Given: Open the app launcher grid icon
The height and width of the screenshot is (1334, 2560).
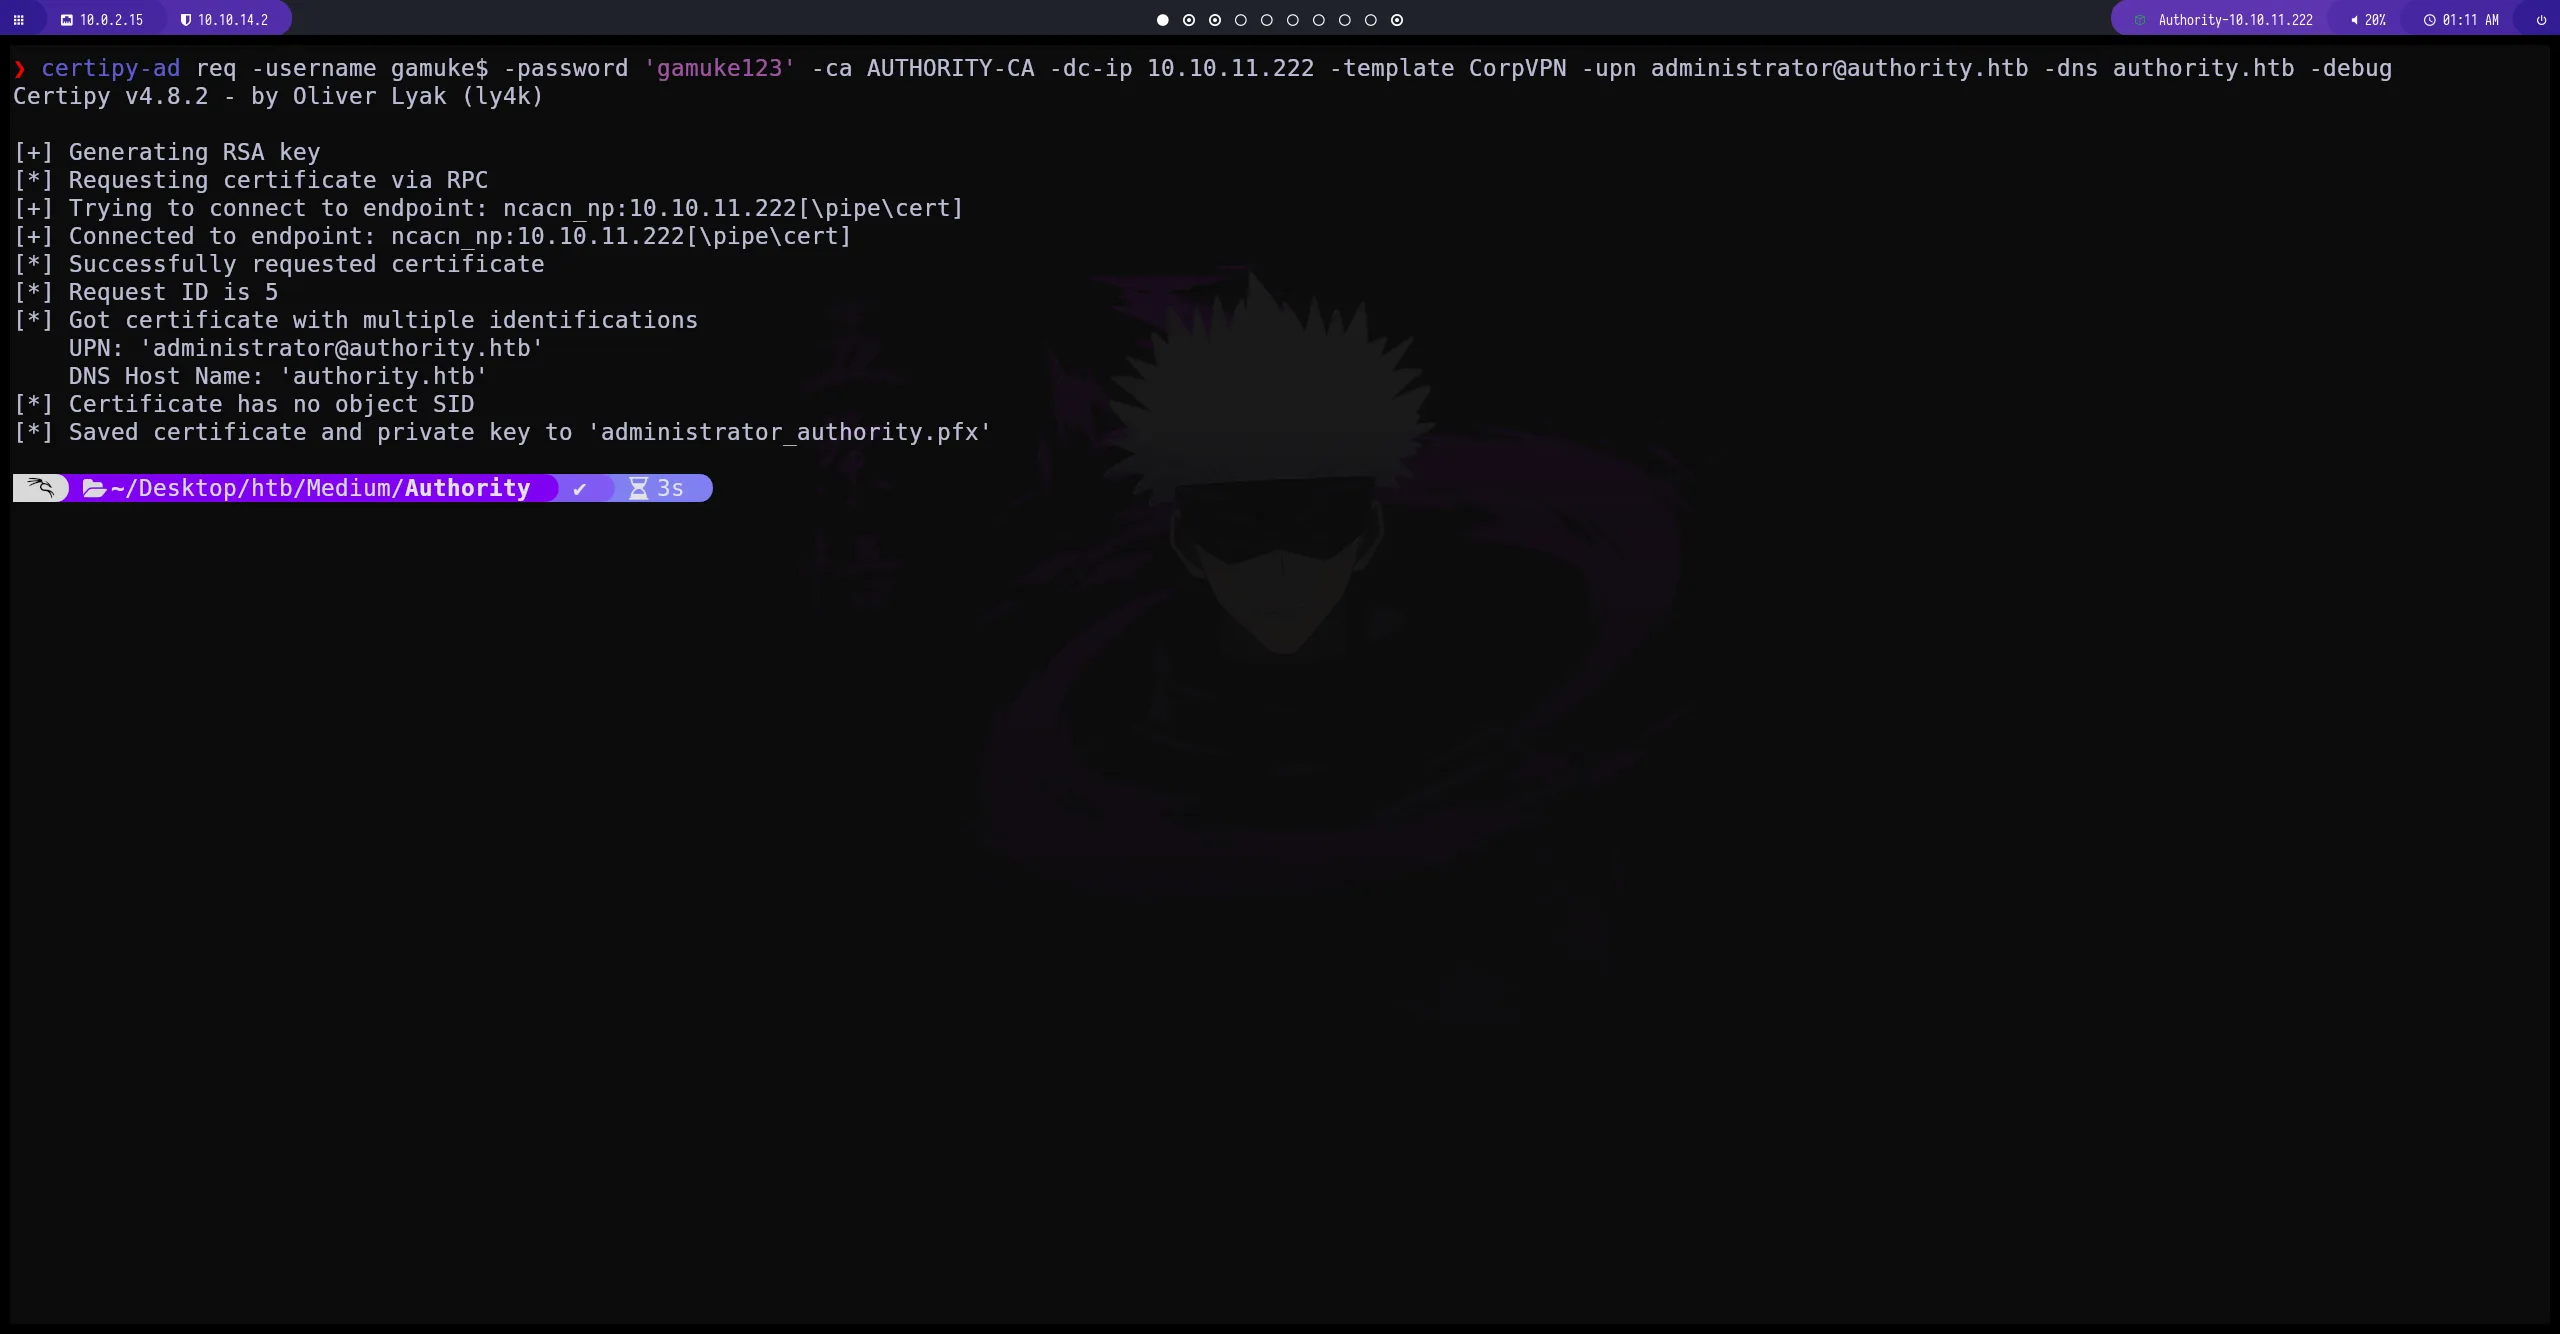Looking at the screenshot, I should pos(18,20).
